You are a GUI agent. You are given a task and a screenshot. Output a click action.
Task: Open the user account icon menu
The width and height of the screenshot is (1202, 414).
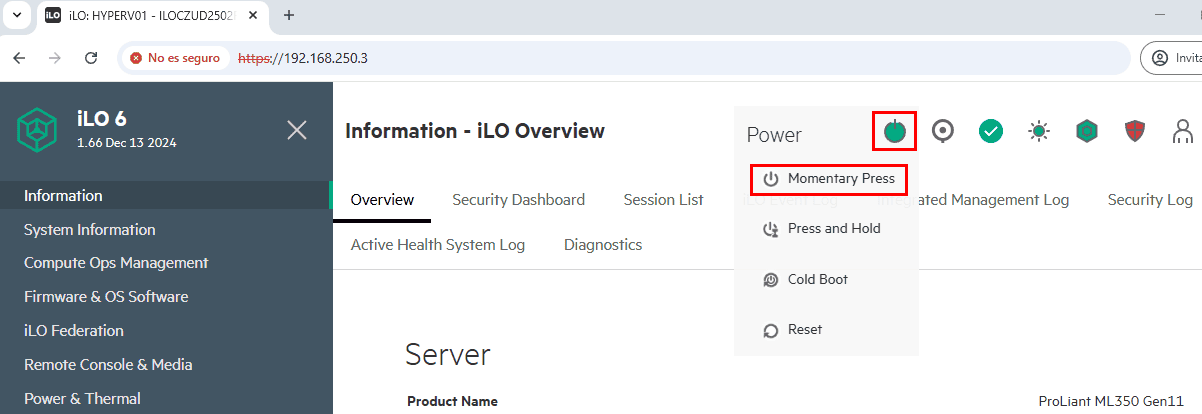[x=1183, y=131]
